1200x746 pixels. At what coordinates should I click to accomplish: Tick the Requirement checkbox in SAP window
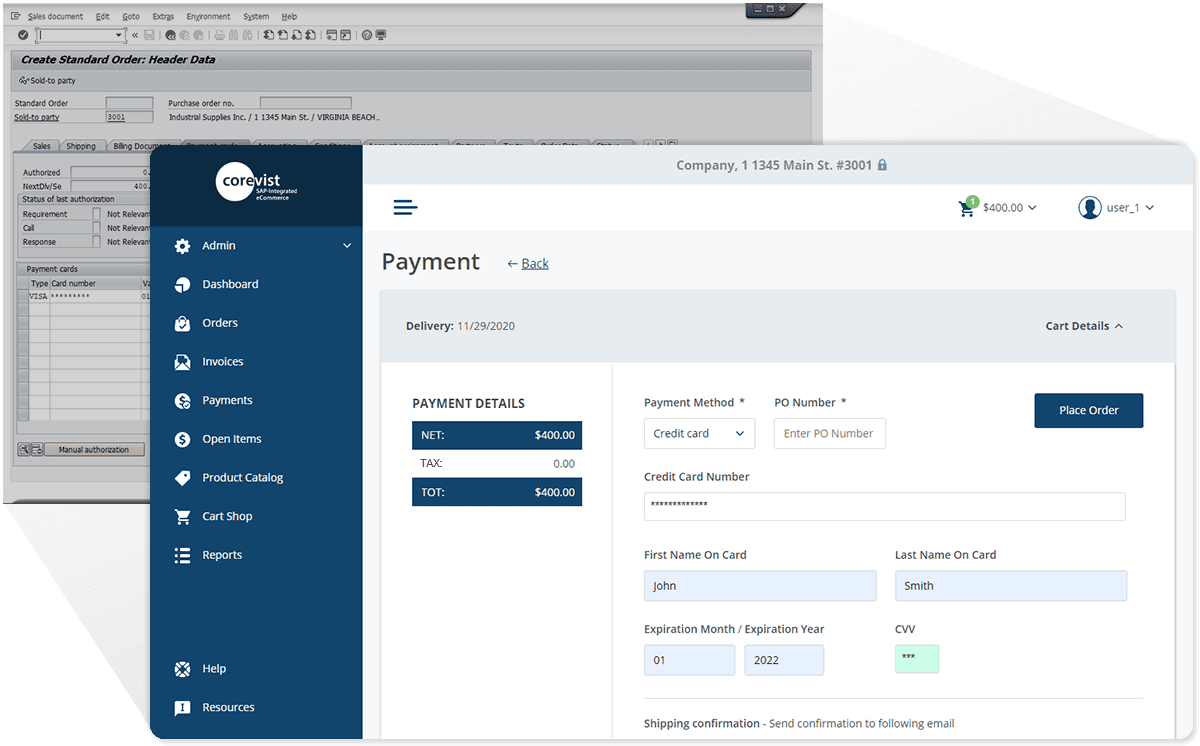(x=96, y=214)
